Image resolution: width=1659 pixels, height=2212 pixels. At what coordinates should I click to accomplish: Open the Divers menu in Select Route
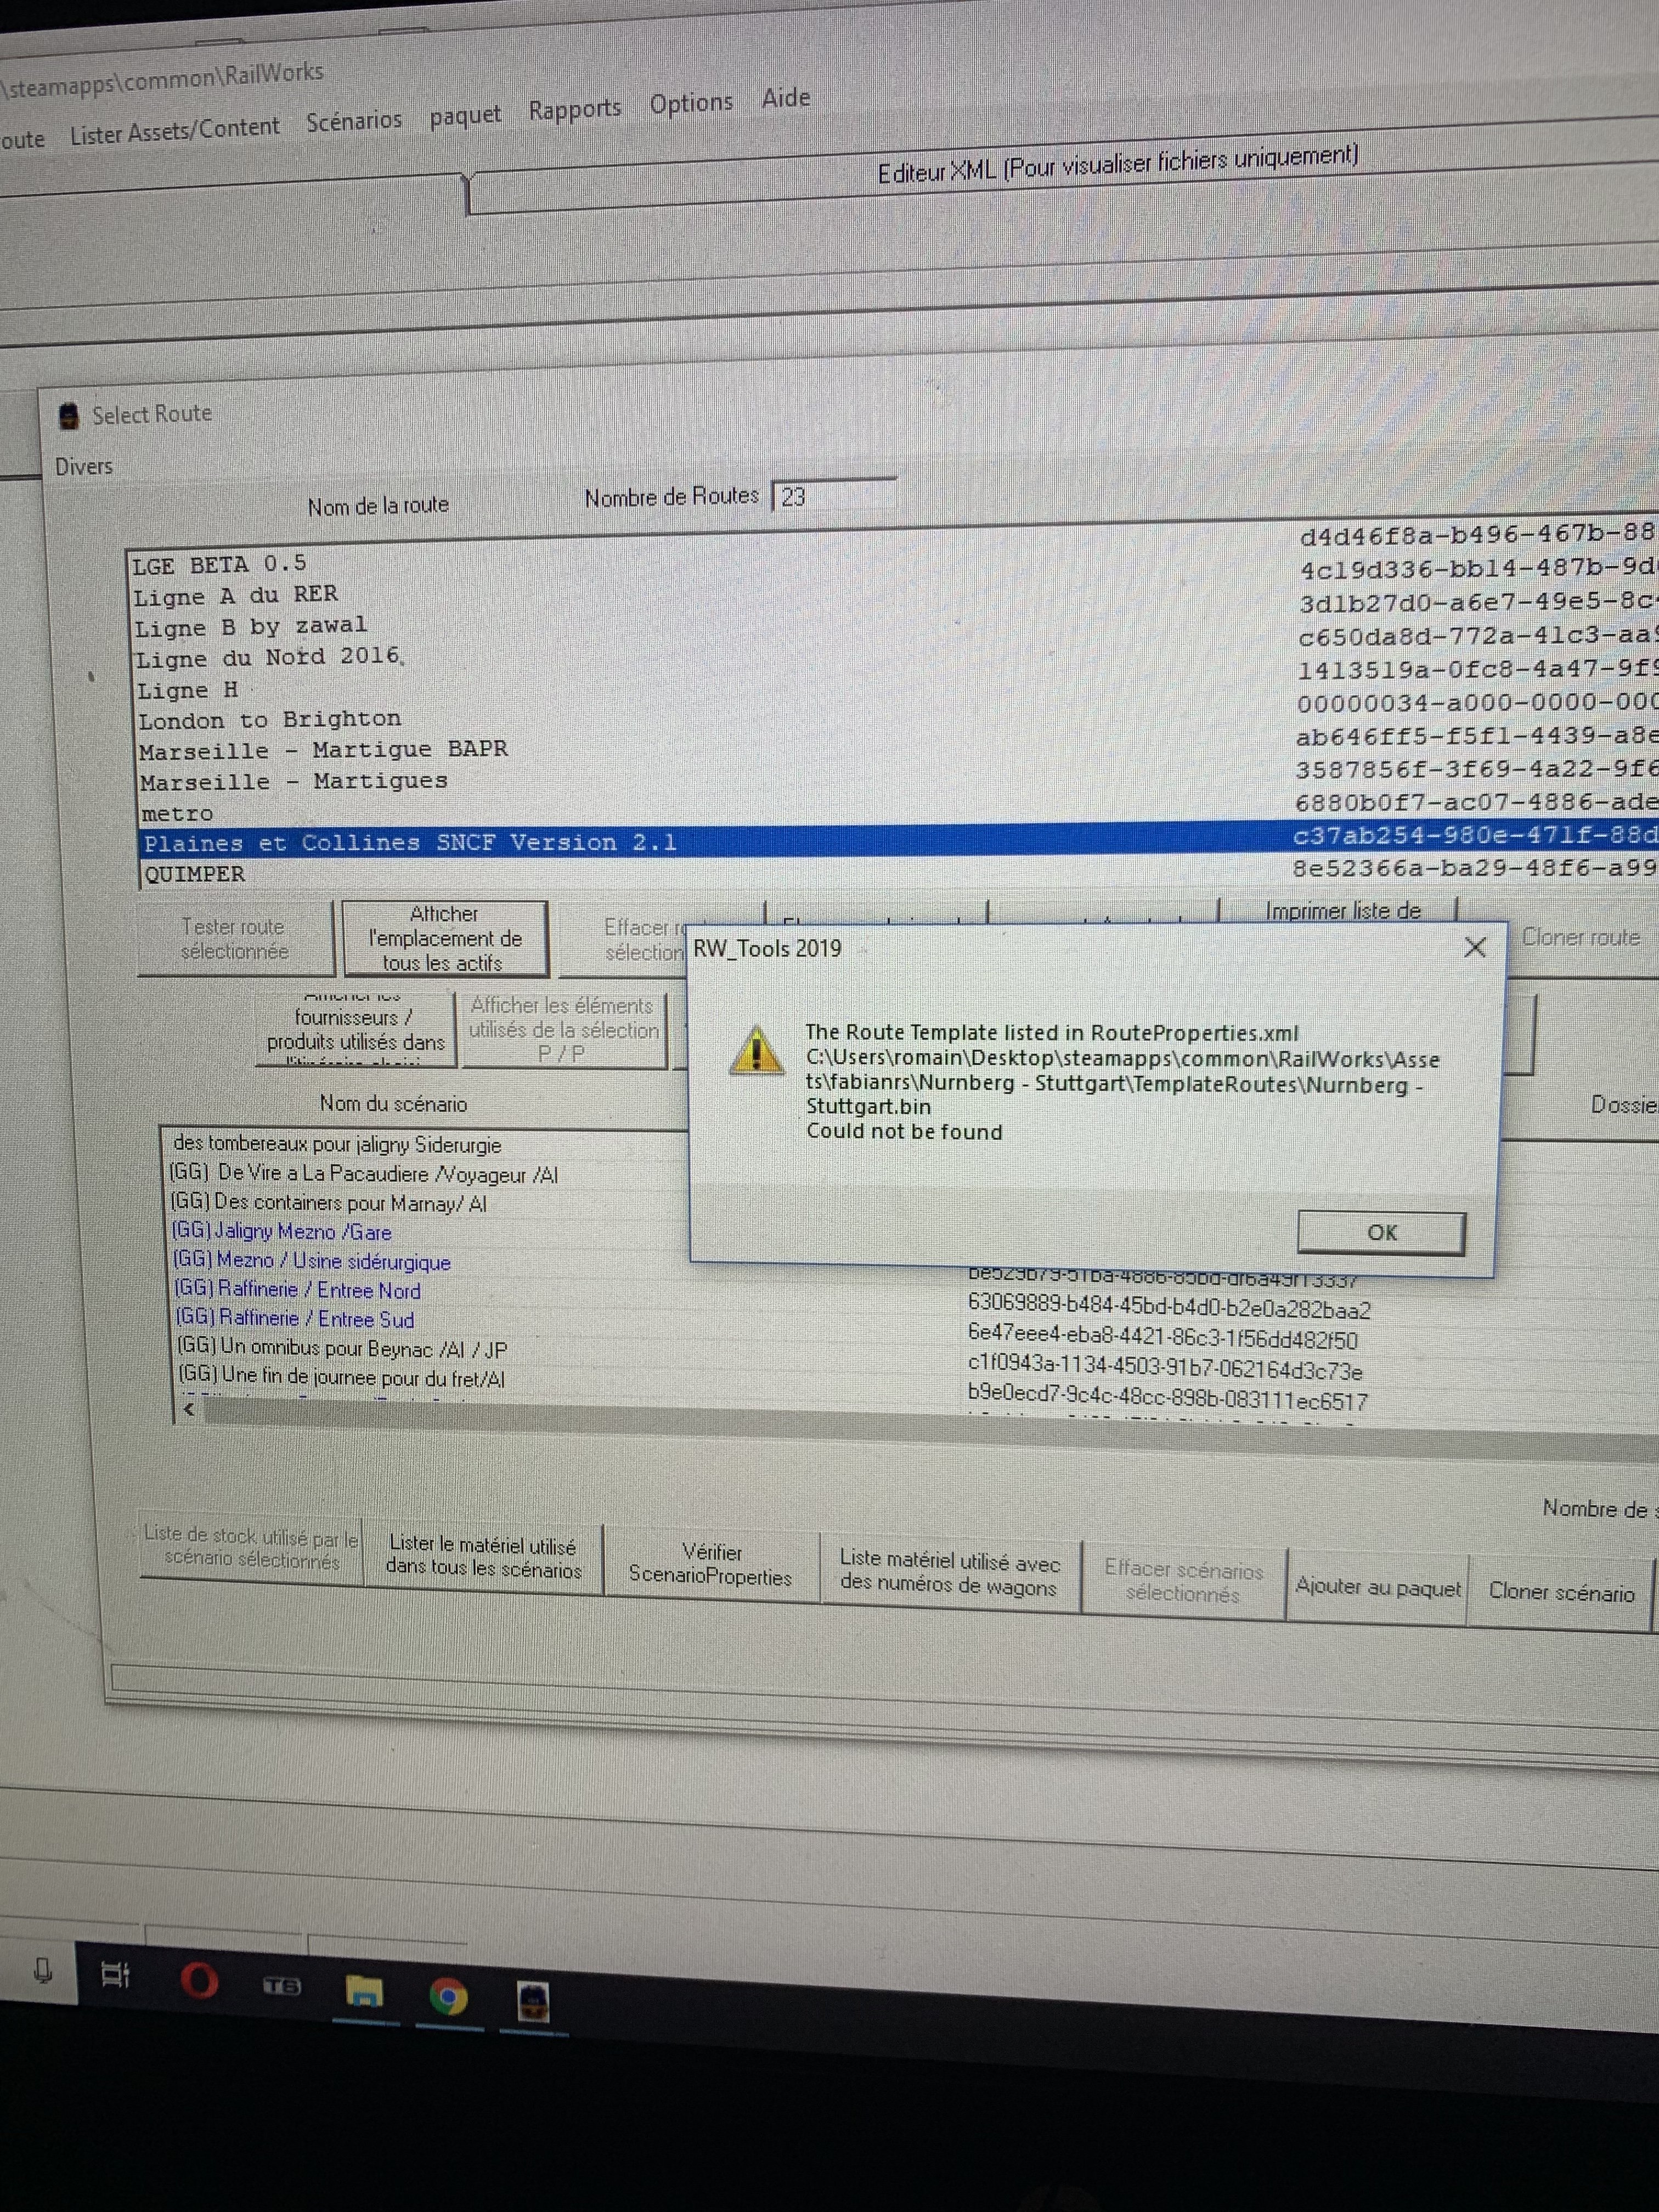point(84,466)
